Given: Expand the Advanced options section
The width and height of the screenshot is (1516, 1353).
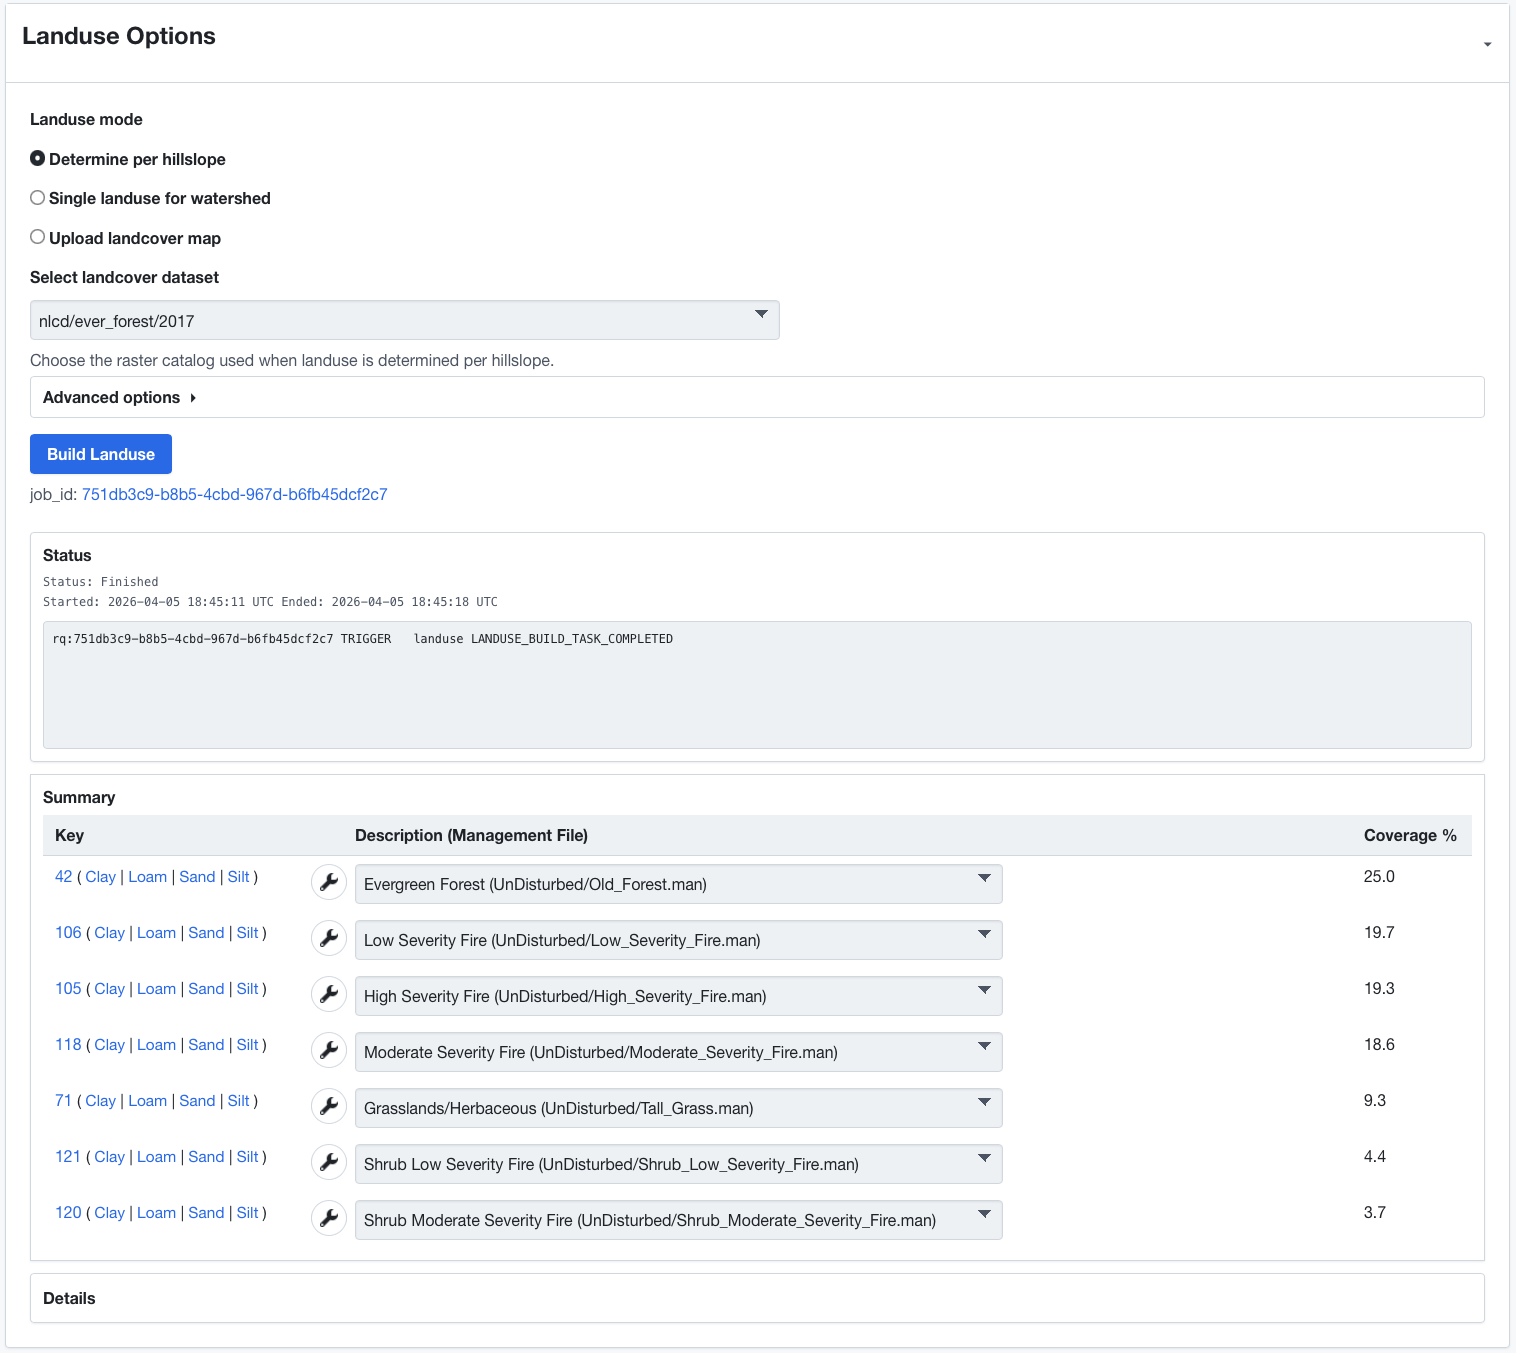Looking at the screenshot, I should pos(119,397).
